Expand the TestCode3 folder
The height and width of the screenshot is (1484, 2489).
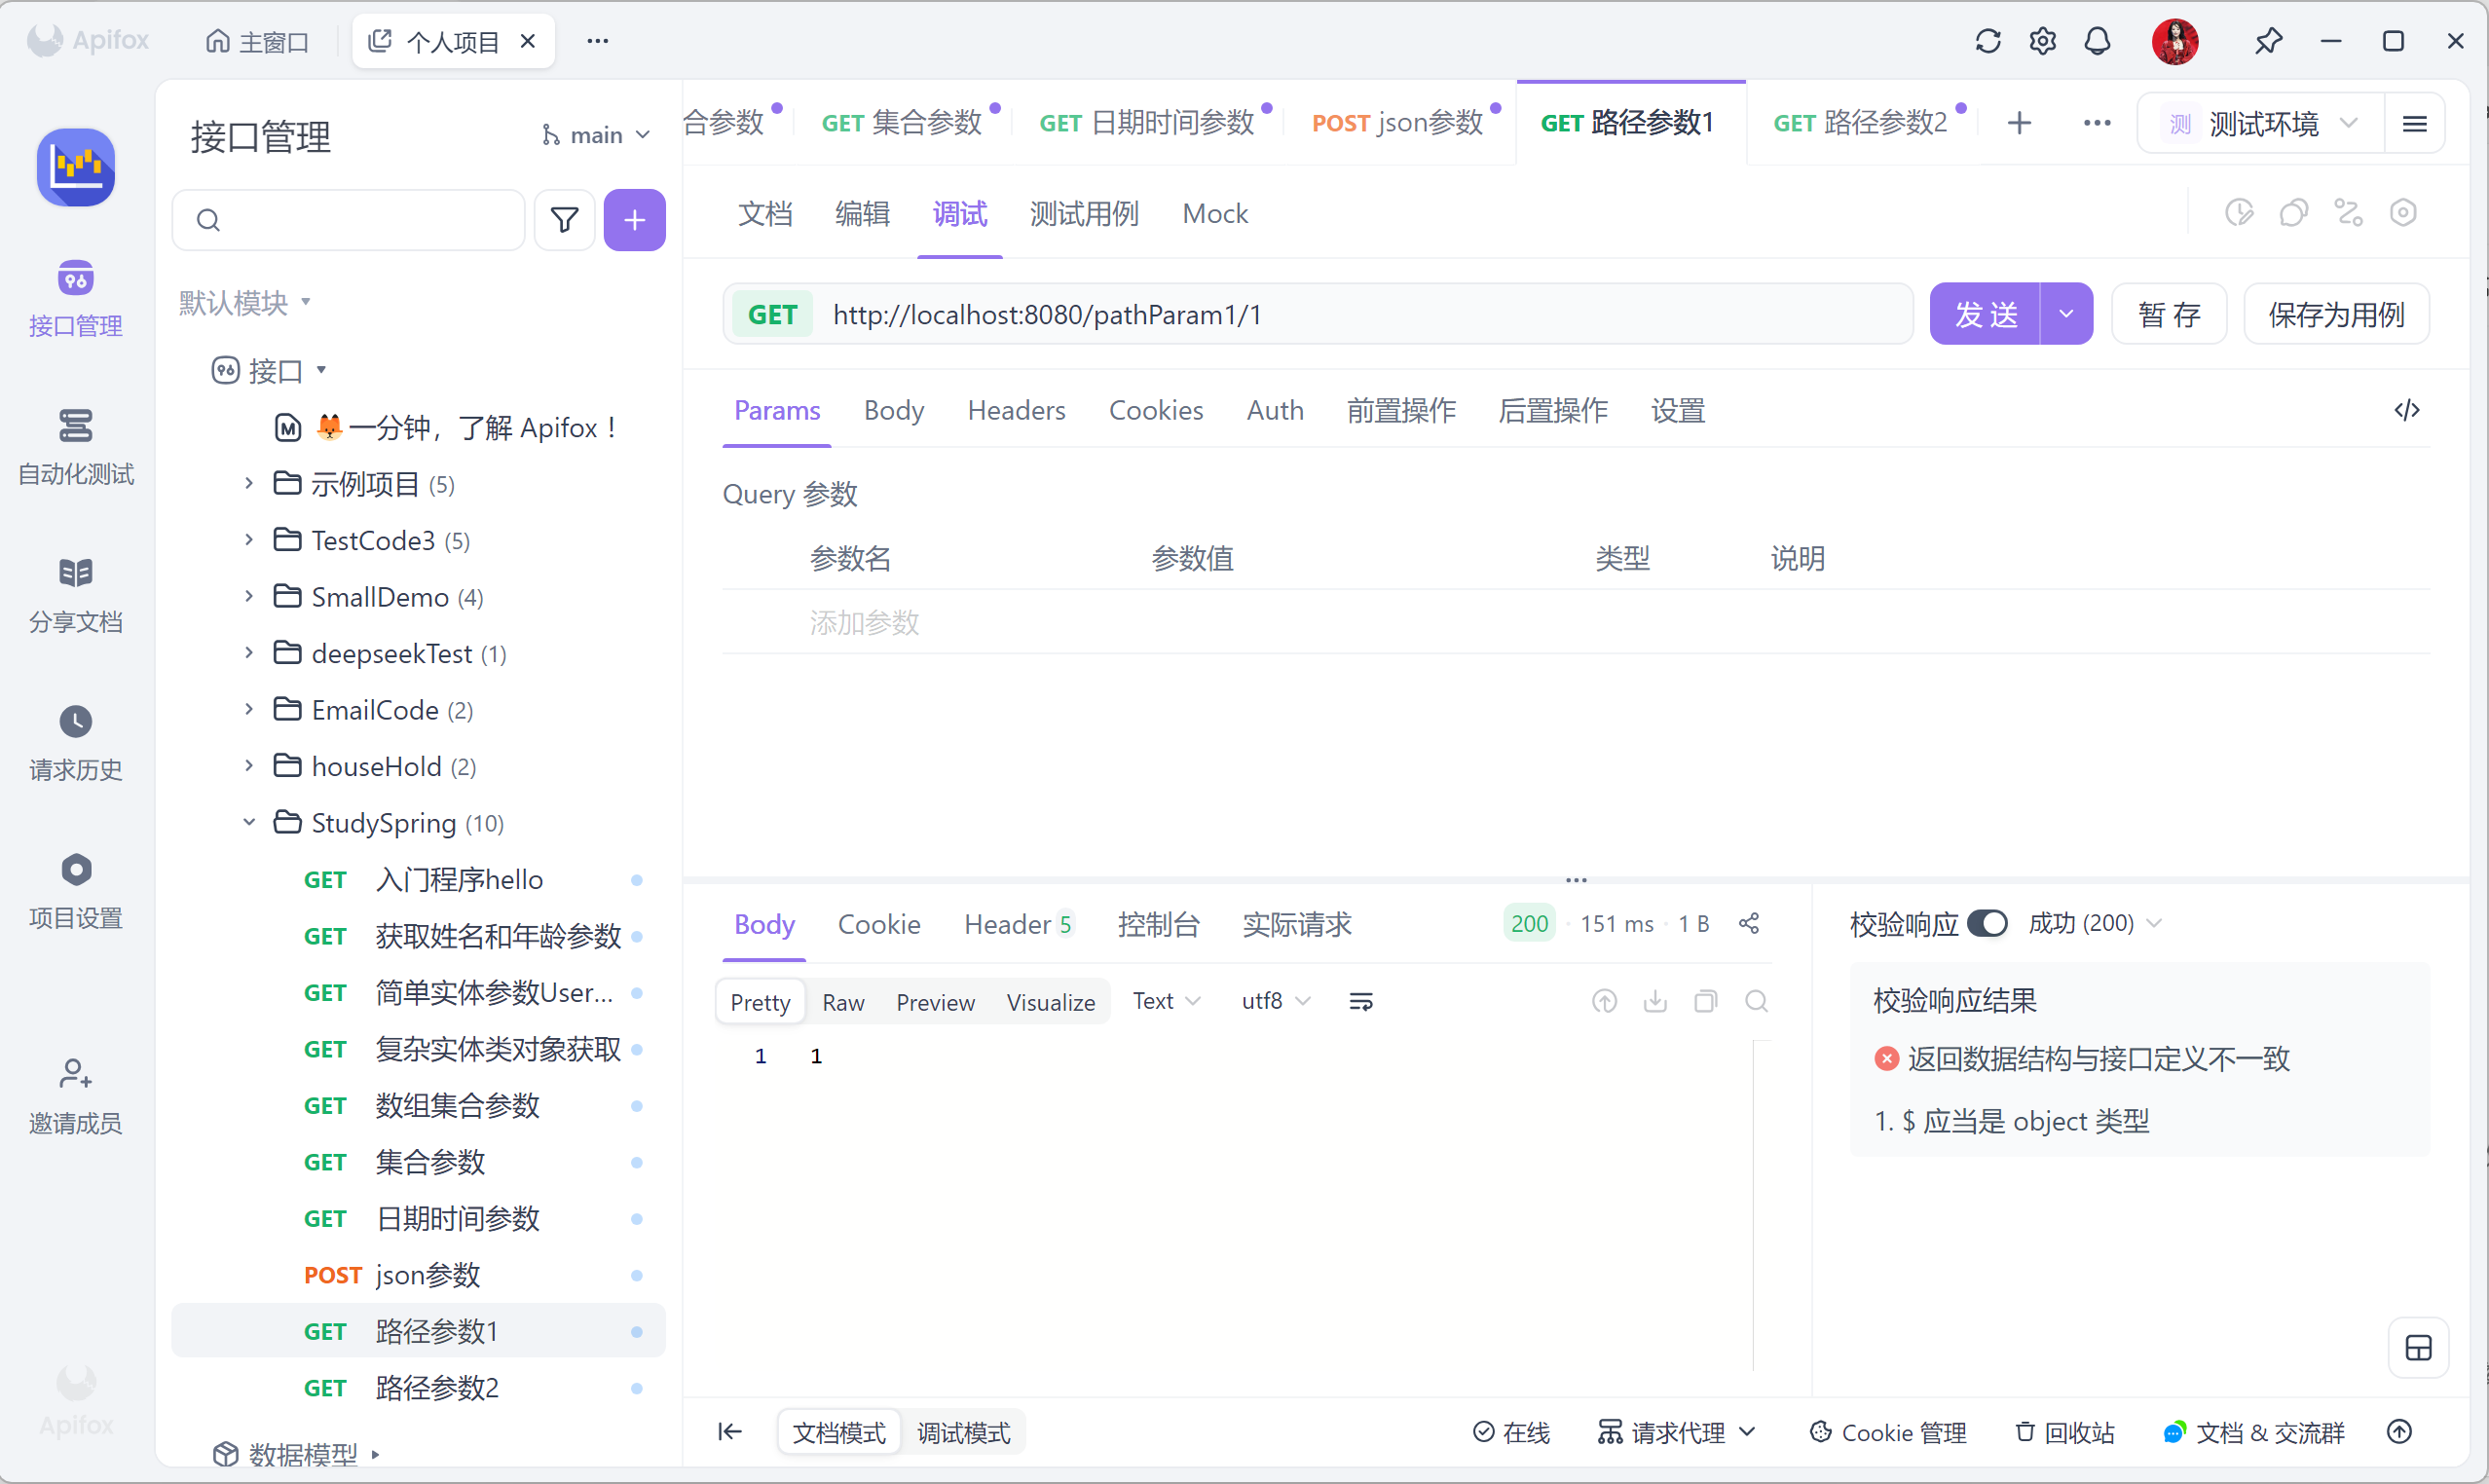coord(249,540)
